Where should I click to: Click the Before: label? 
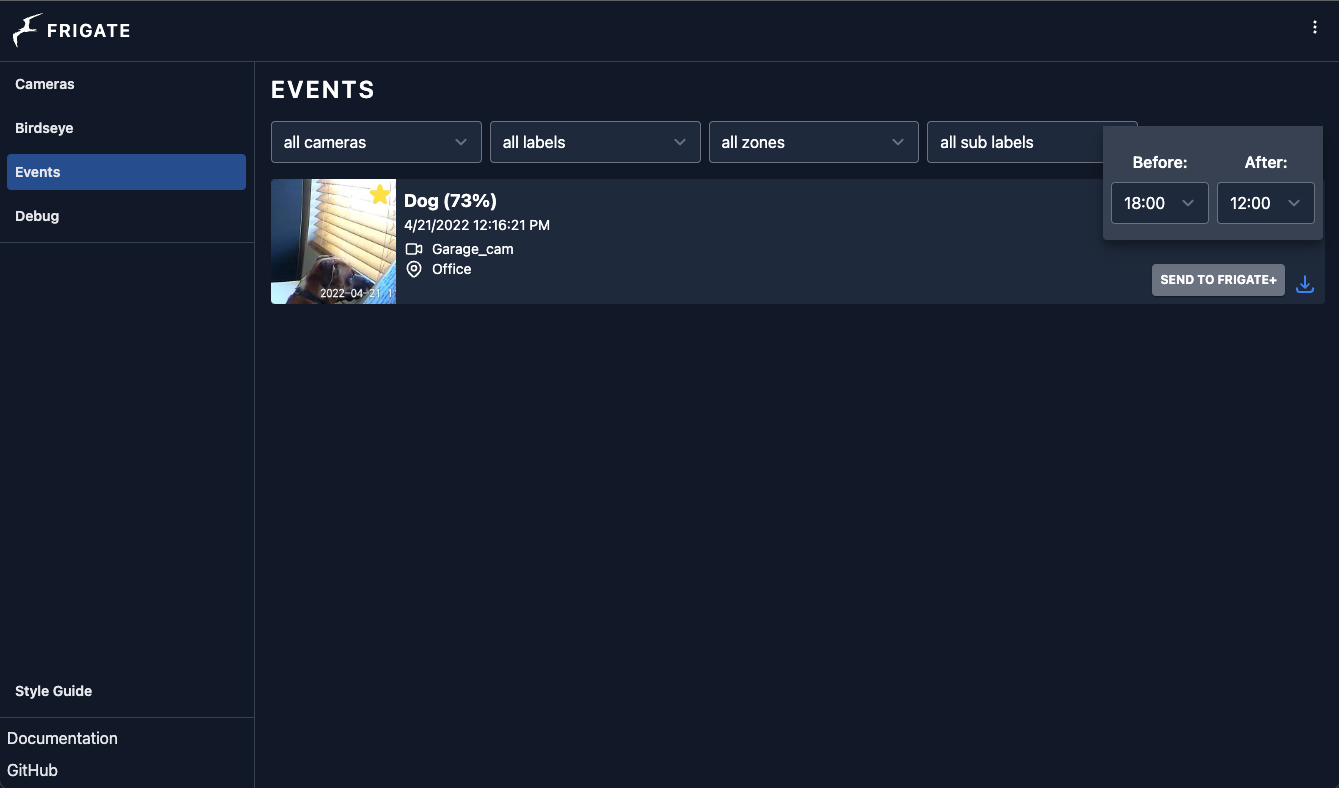point(1160,162)
